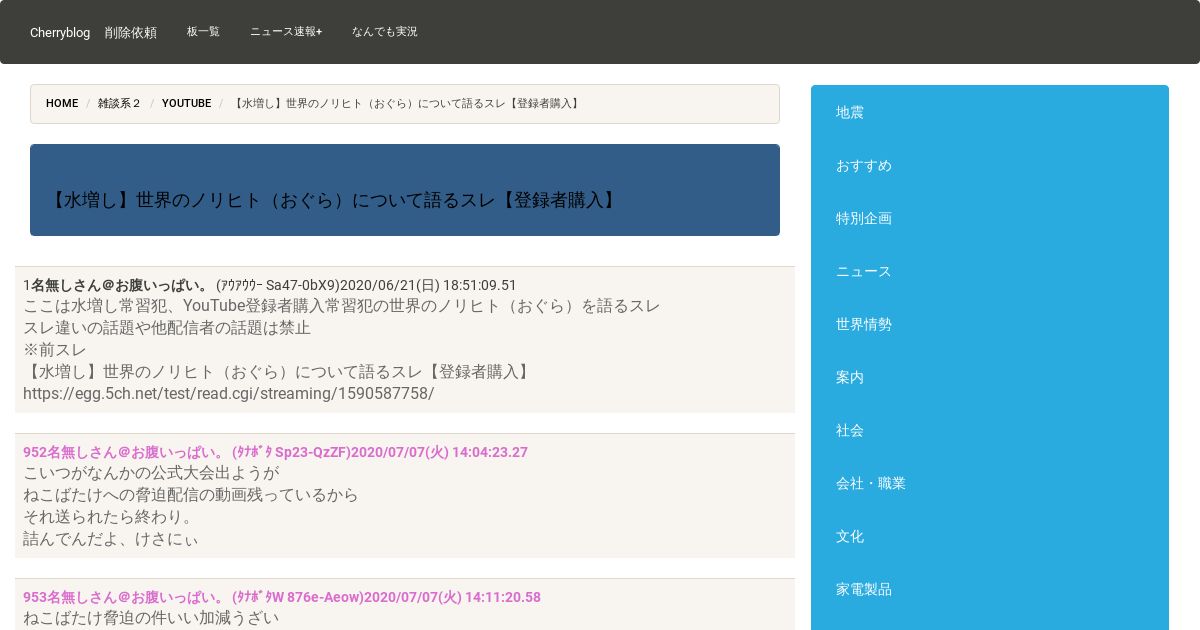Click YOUTUBE breadcrumb link
The image size is (1200, 630).
[187, 103]
